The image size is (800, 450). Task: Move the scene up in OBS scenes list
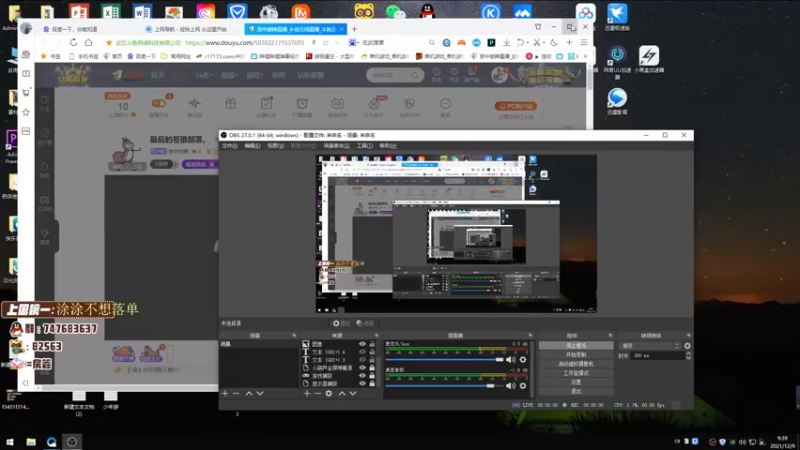coord(249,393)
